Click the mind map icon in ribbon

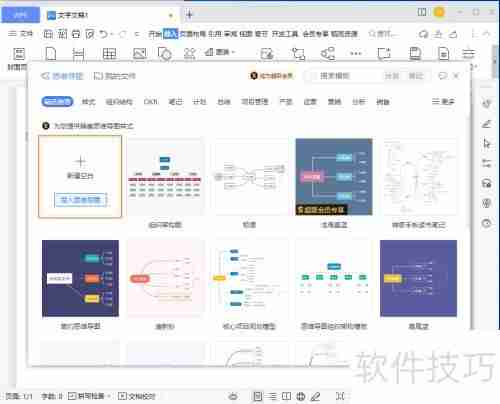pos(328,54)
